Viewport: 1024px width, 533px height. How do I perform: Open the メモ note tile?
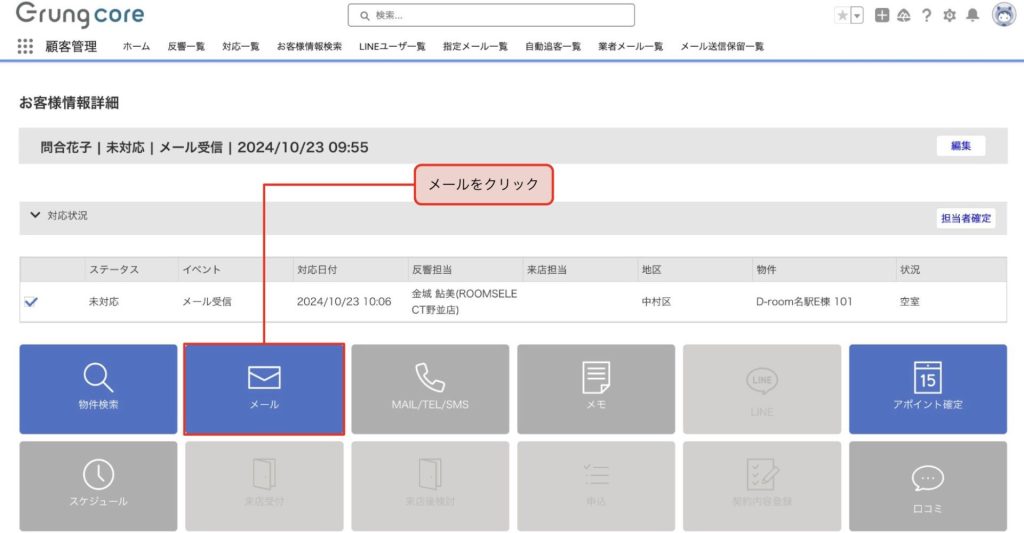pos(596,388)
